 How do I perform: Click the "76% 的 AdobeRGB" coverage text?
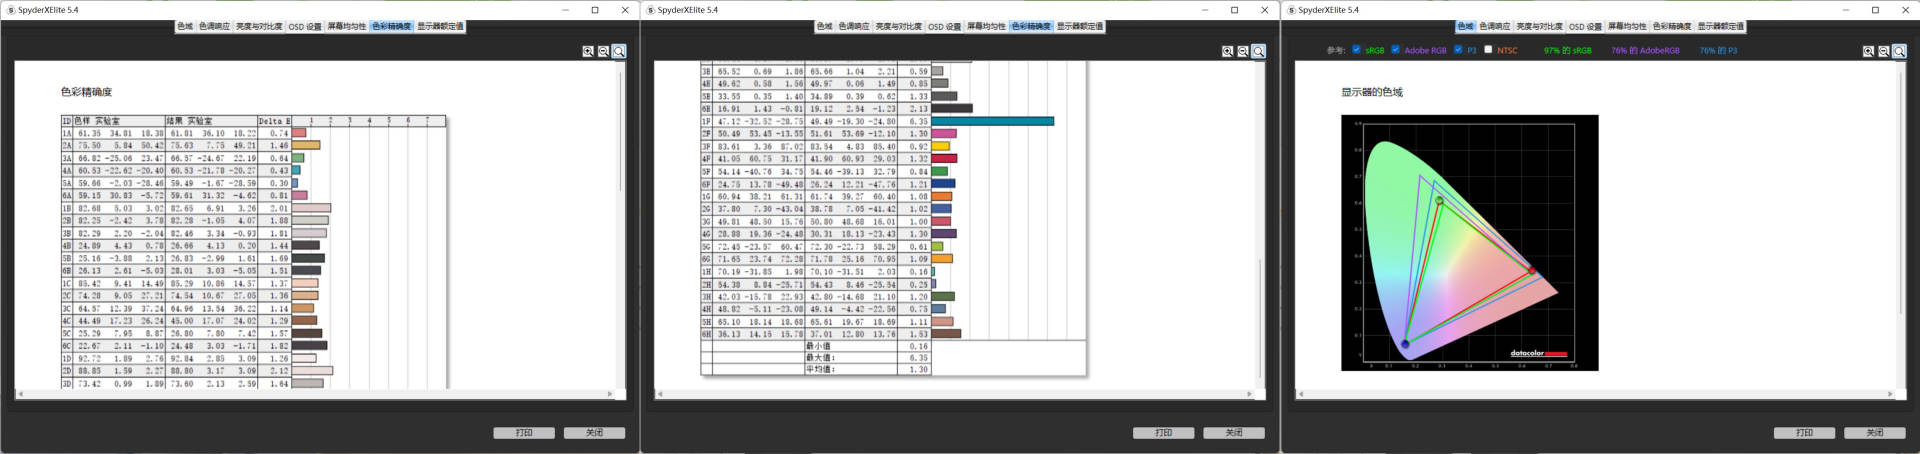[1645, 50]
